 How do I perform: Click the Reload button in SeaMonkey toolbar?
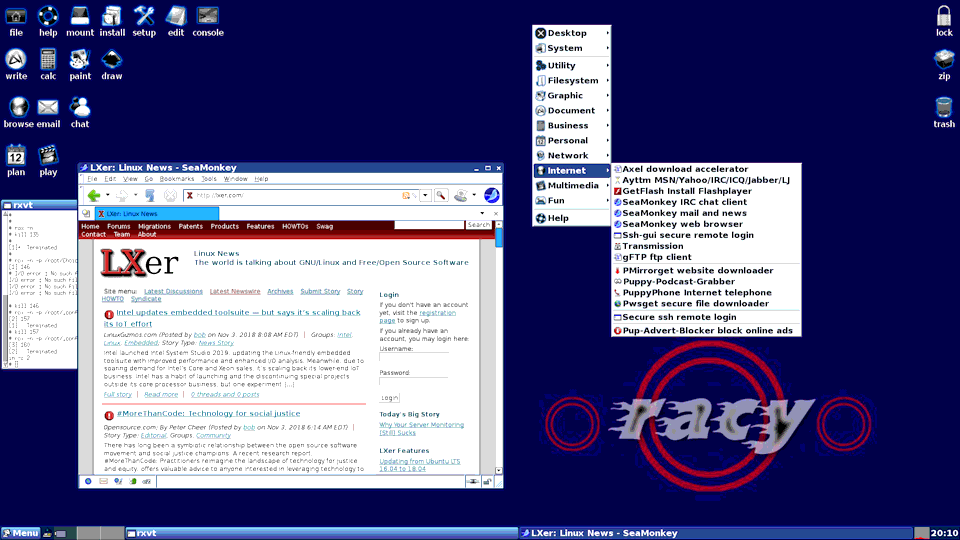tap(149, 195)
